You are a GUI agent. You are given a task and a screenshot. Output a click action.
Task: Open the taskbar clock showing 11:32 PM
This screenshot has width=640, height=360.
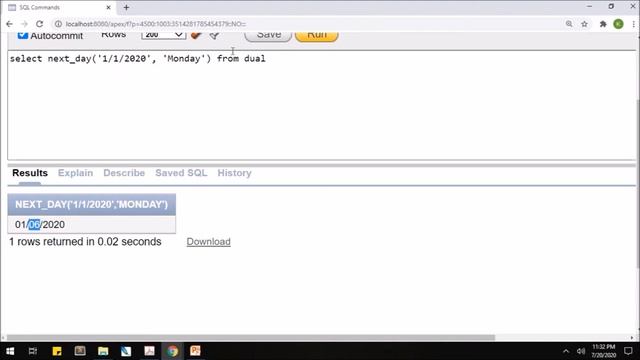(x=604, y=351)
